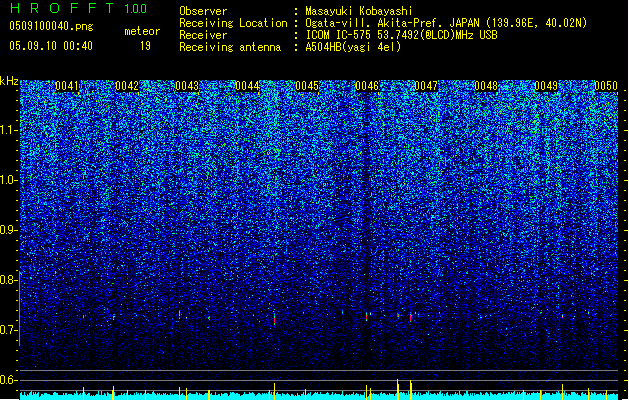The width and height of the screenshot is (629, 400).
Task: Click the 0048 time marker
Action: click(486, 86)
